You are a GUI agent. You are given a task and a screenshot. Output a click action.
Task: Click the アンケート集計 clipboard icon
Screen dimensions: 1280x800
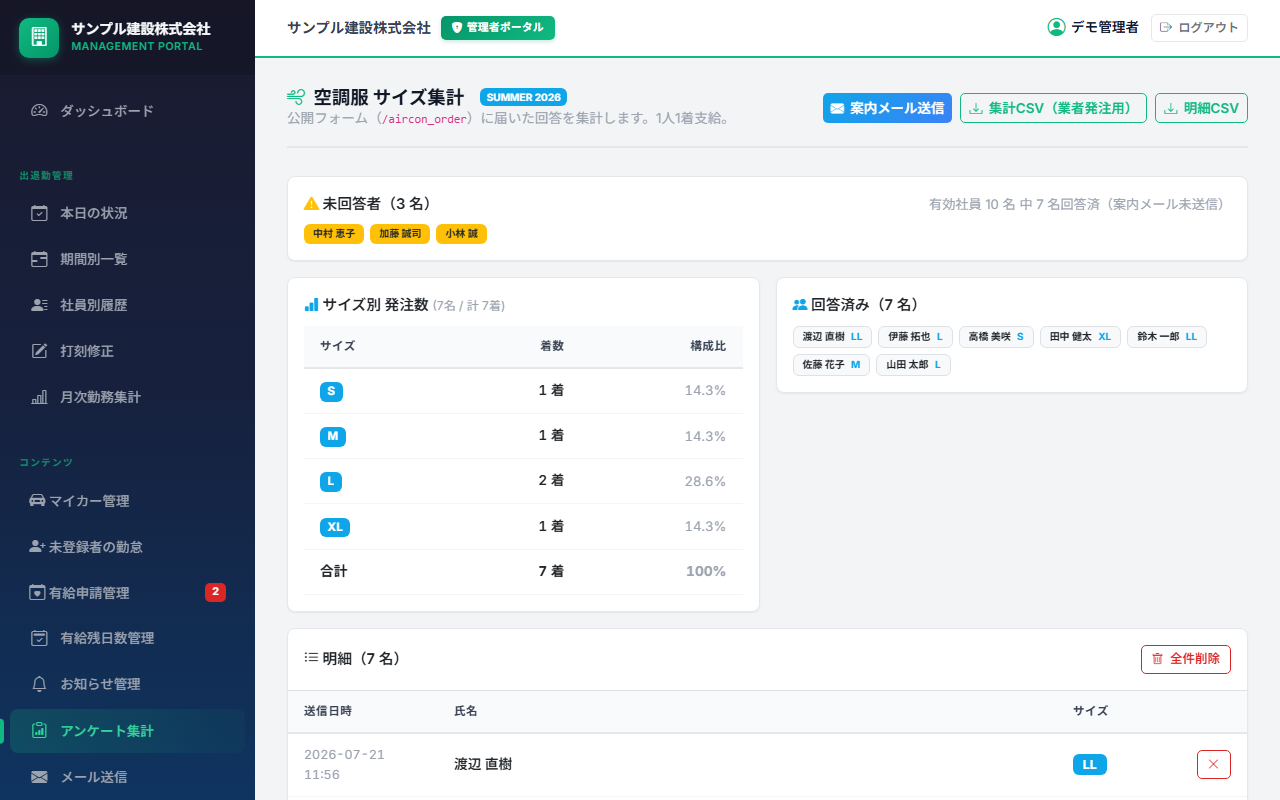coord(39,731)
